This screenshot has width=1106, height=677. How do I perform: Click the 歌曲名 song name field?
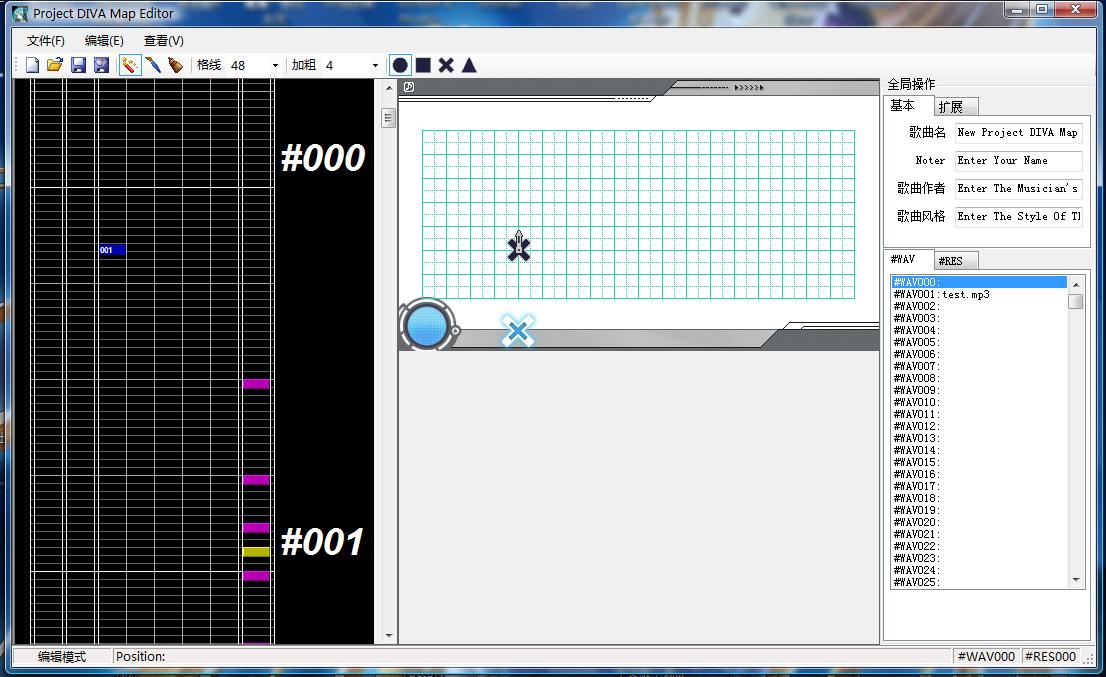click(1018, 133)
